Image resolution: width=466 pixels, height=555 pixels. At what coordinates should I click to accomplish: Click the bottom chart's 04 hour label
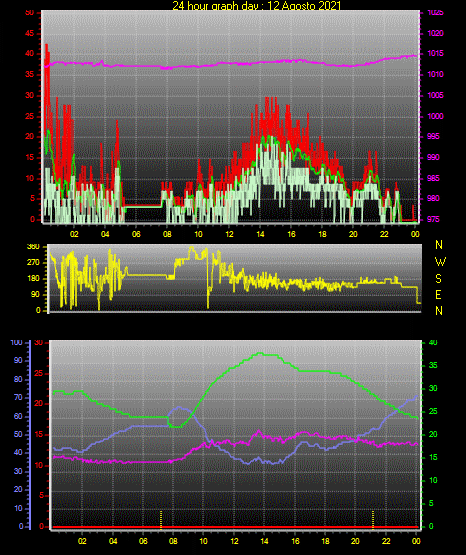[x=113, y=541]
